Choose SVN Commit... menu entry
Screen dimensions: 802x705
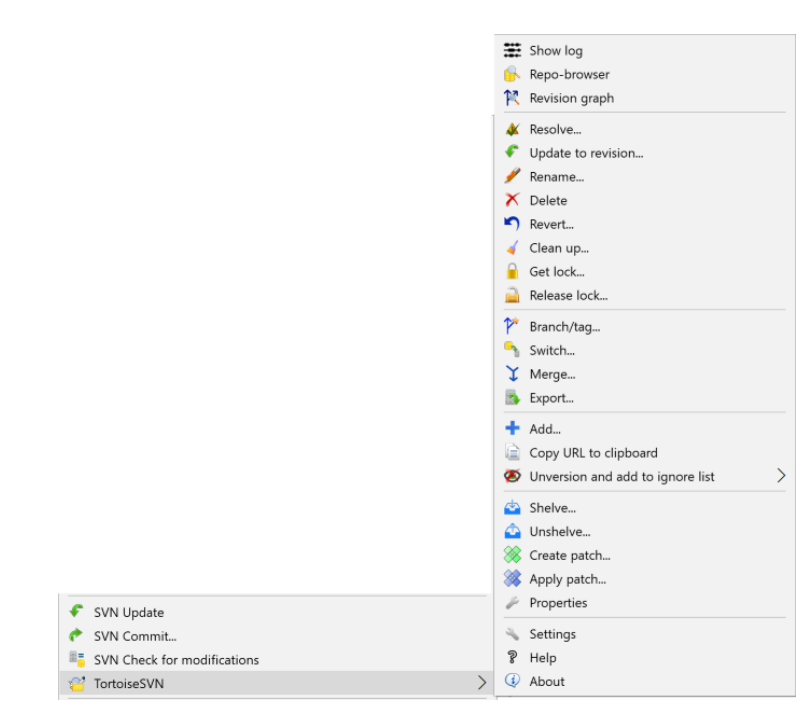point(276,635)
